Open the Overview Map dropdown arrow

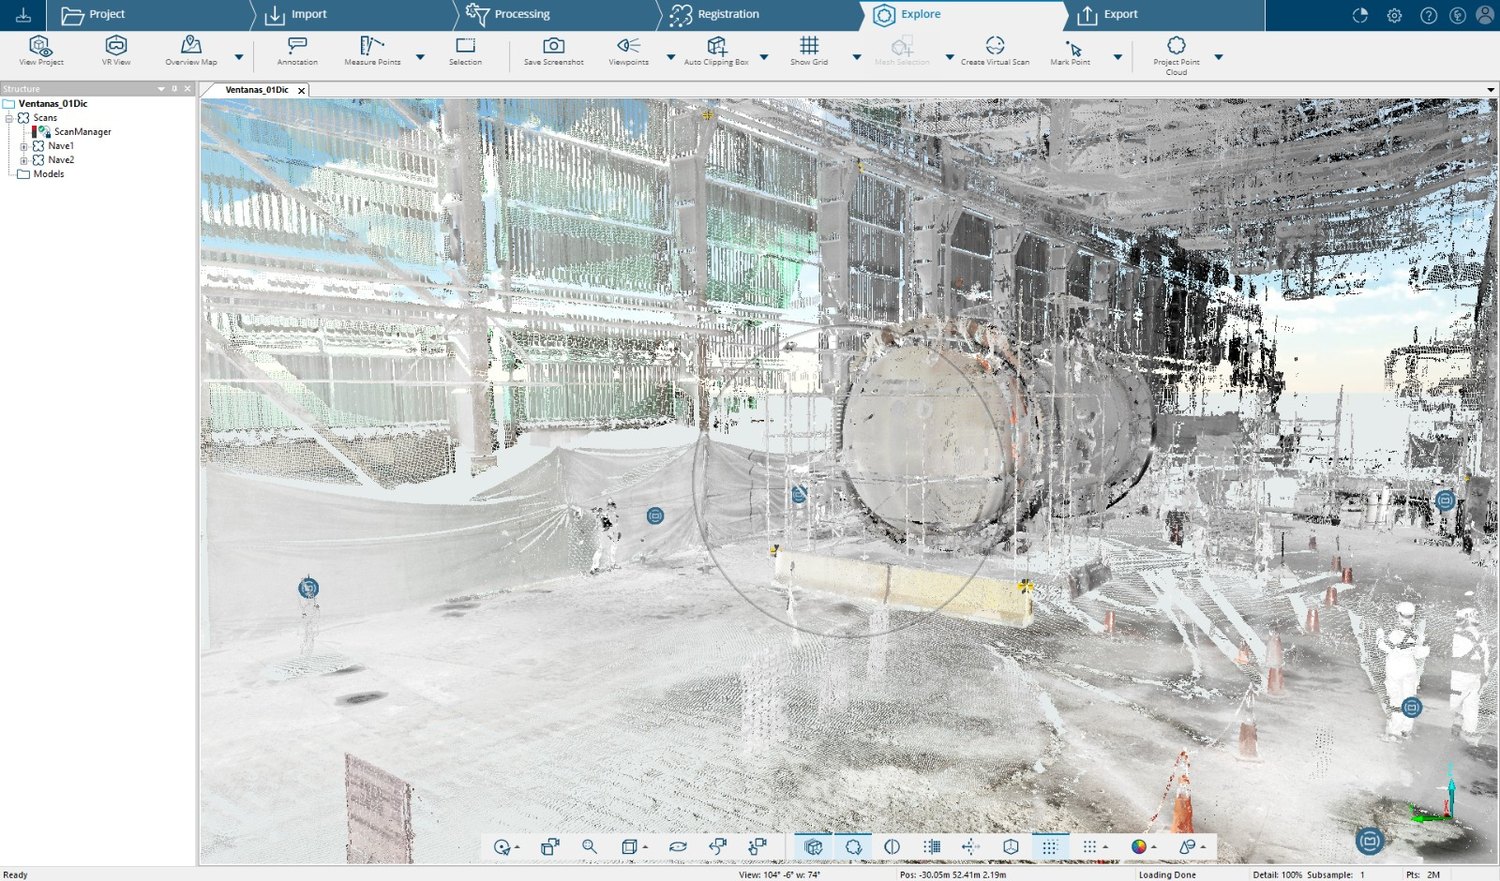coord(239,57)
